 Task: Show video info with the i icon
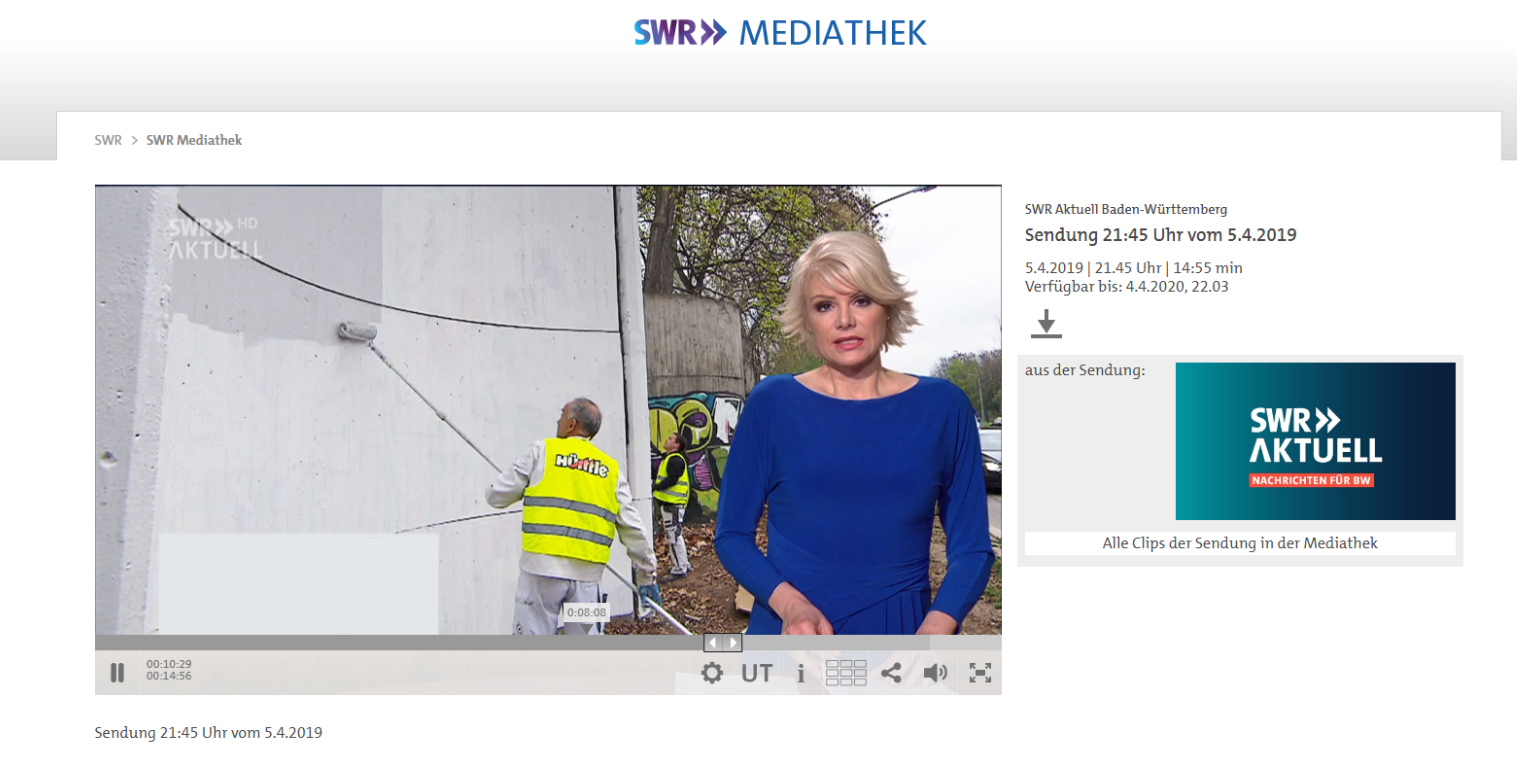coord(800,673)
